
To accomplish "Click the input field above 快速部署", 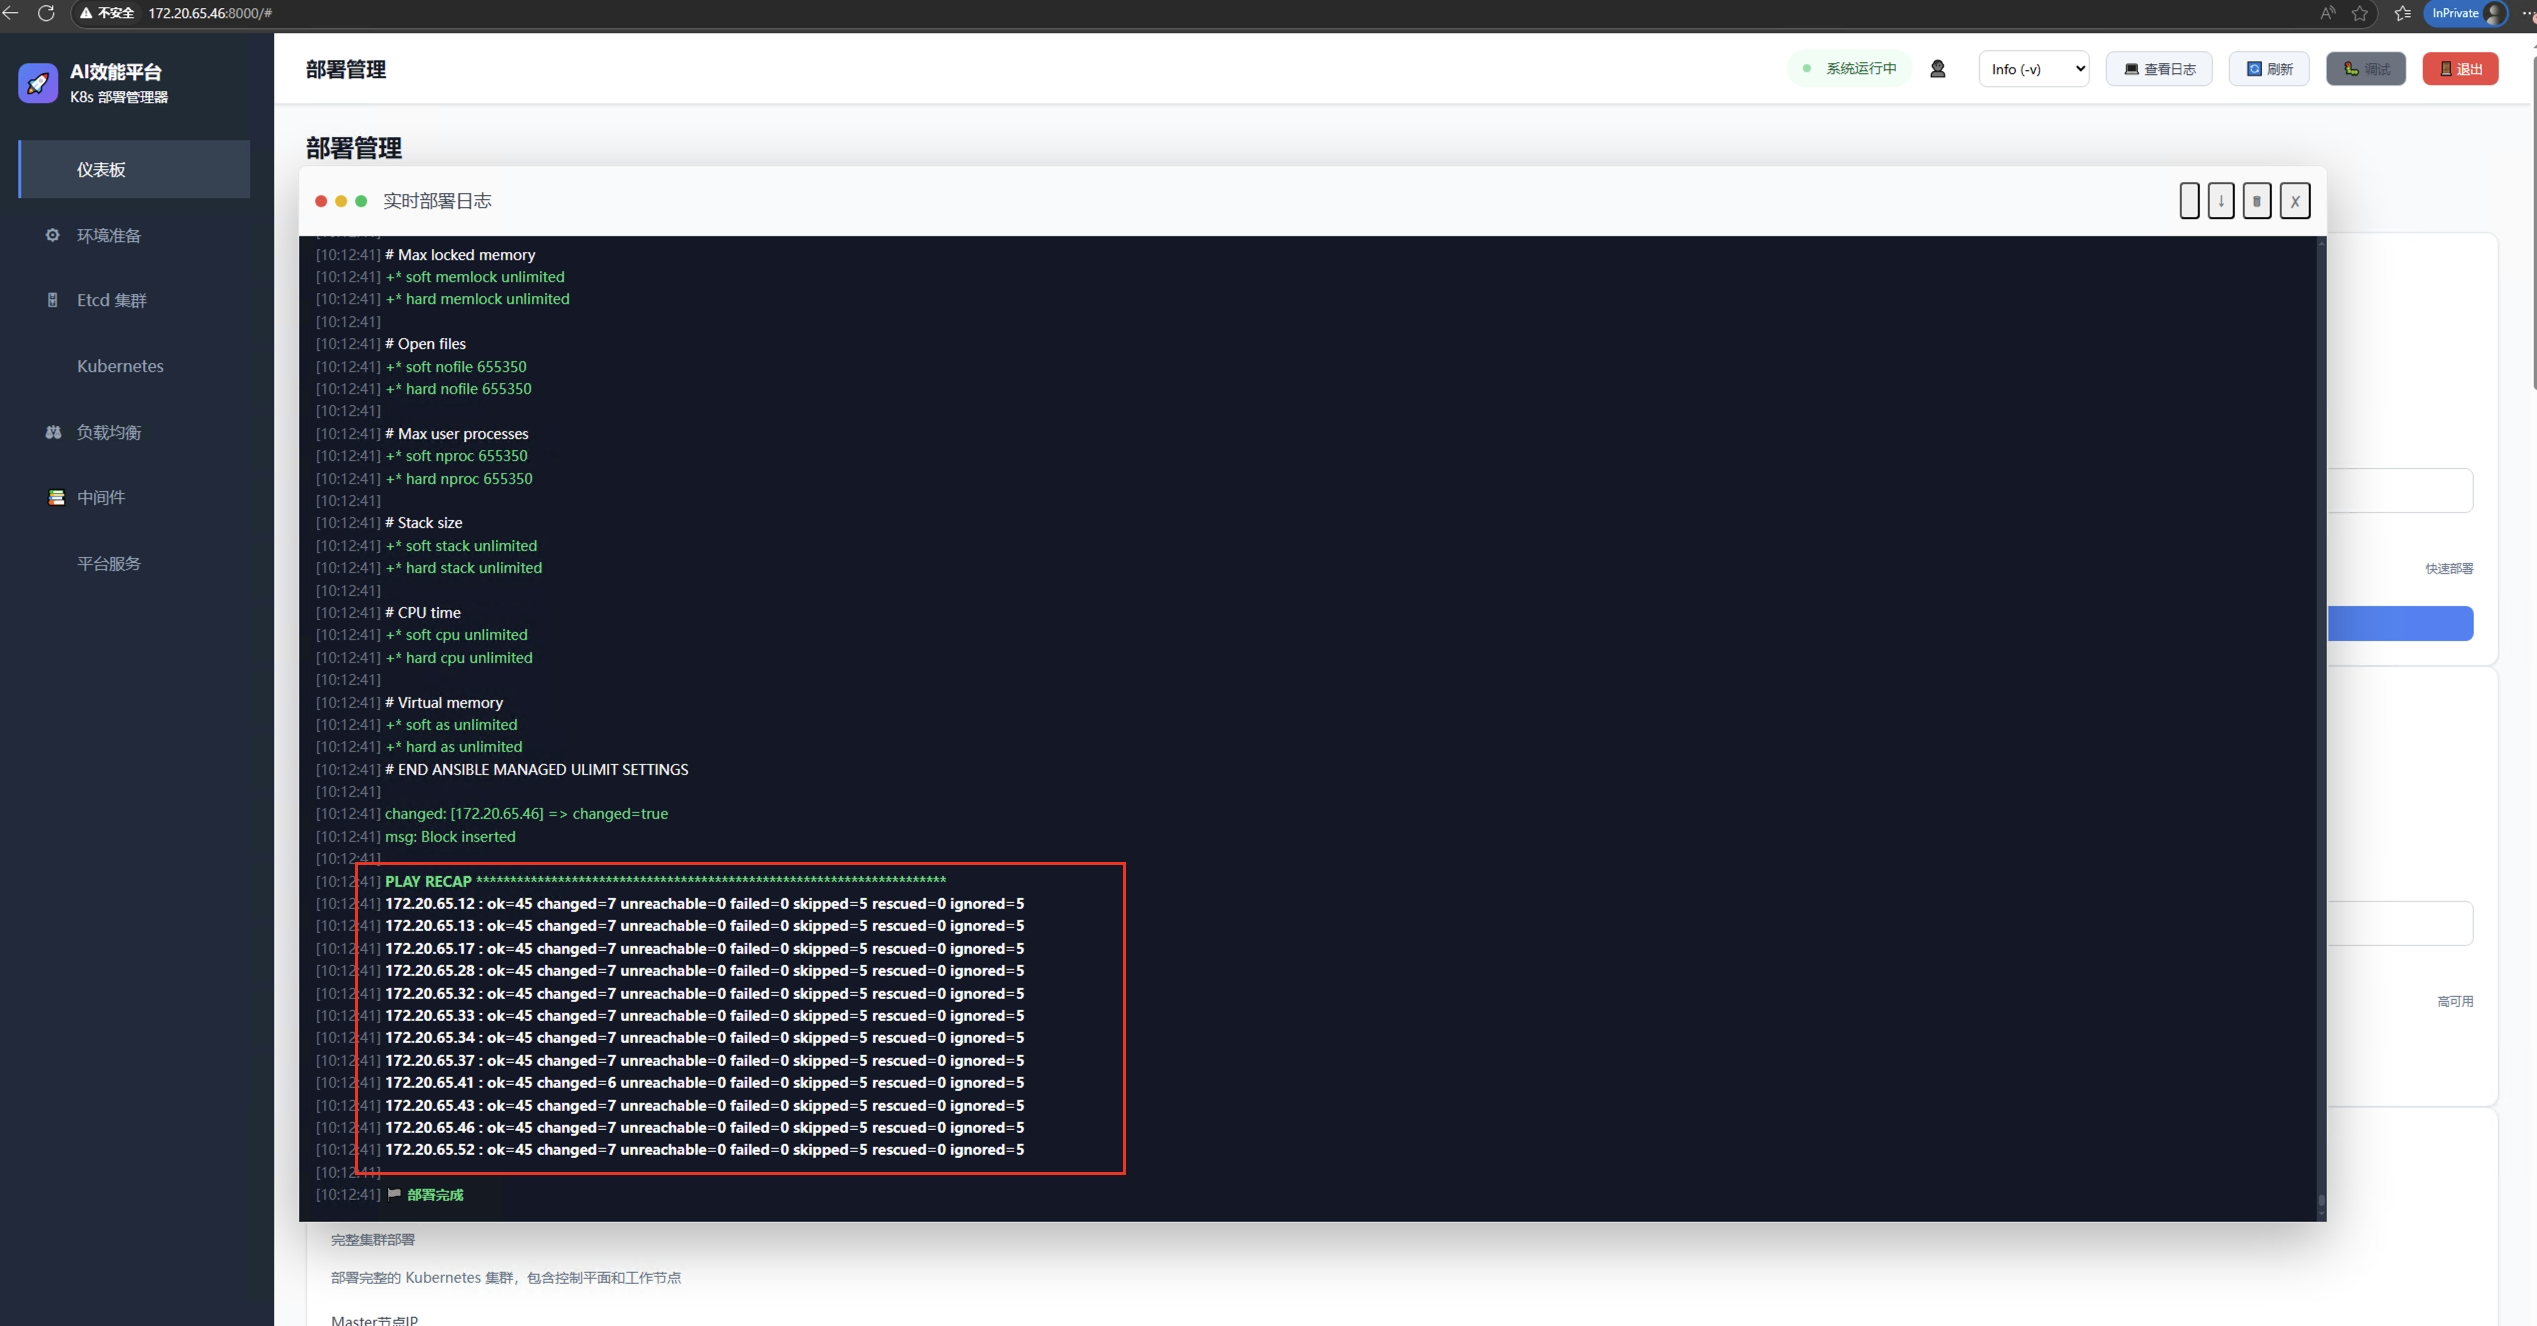I will (2400, 490).
